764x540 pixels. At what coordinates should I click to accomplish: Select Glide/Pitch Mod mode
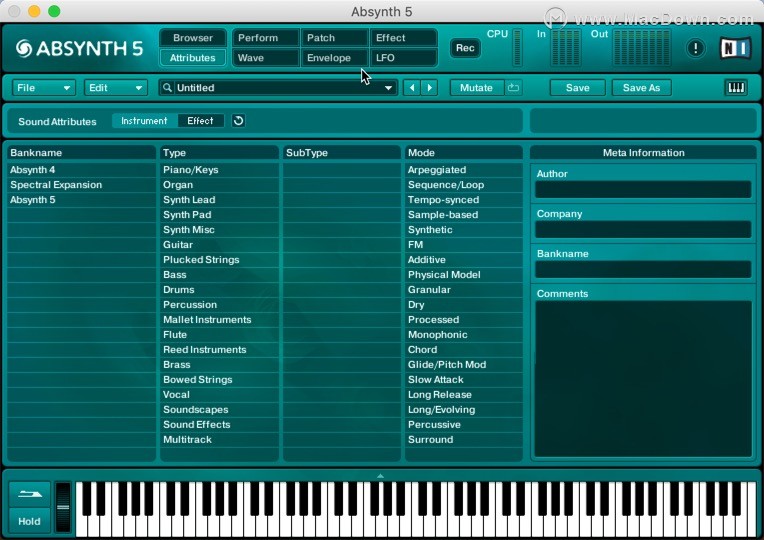[x=464, y=365]
